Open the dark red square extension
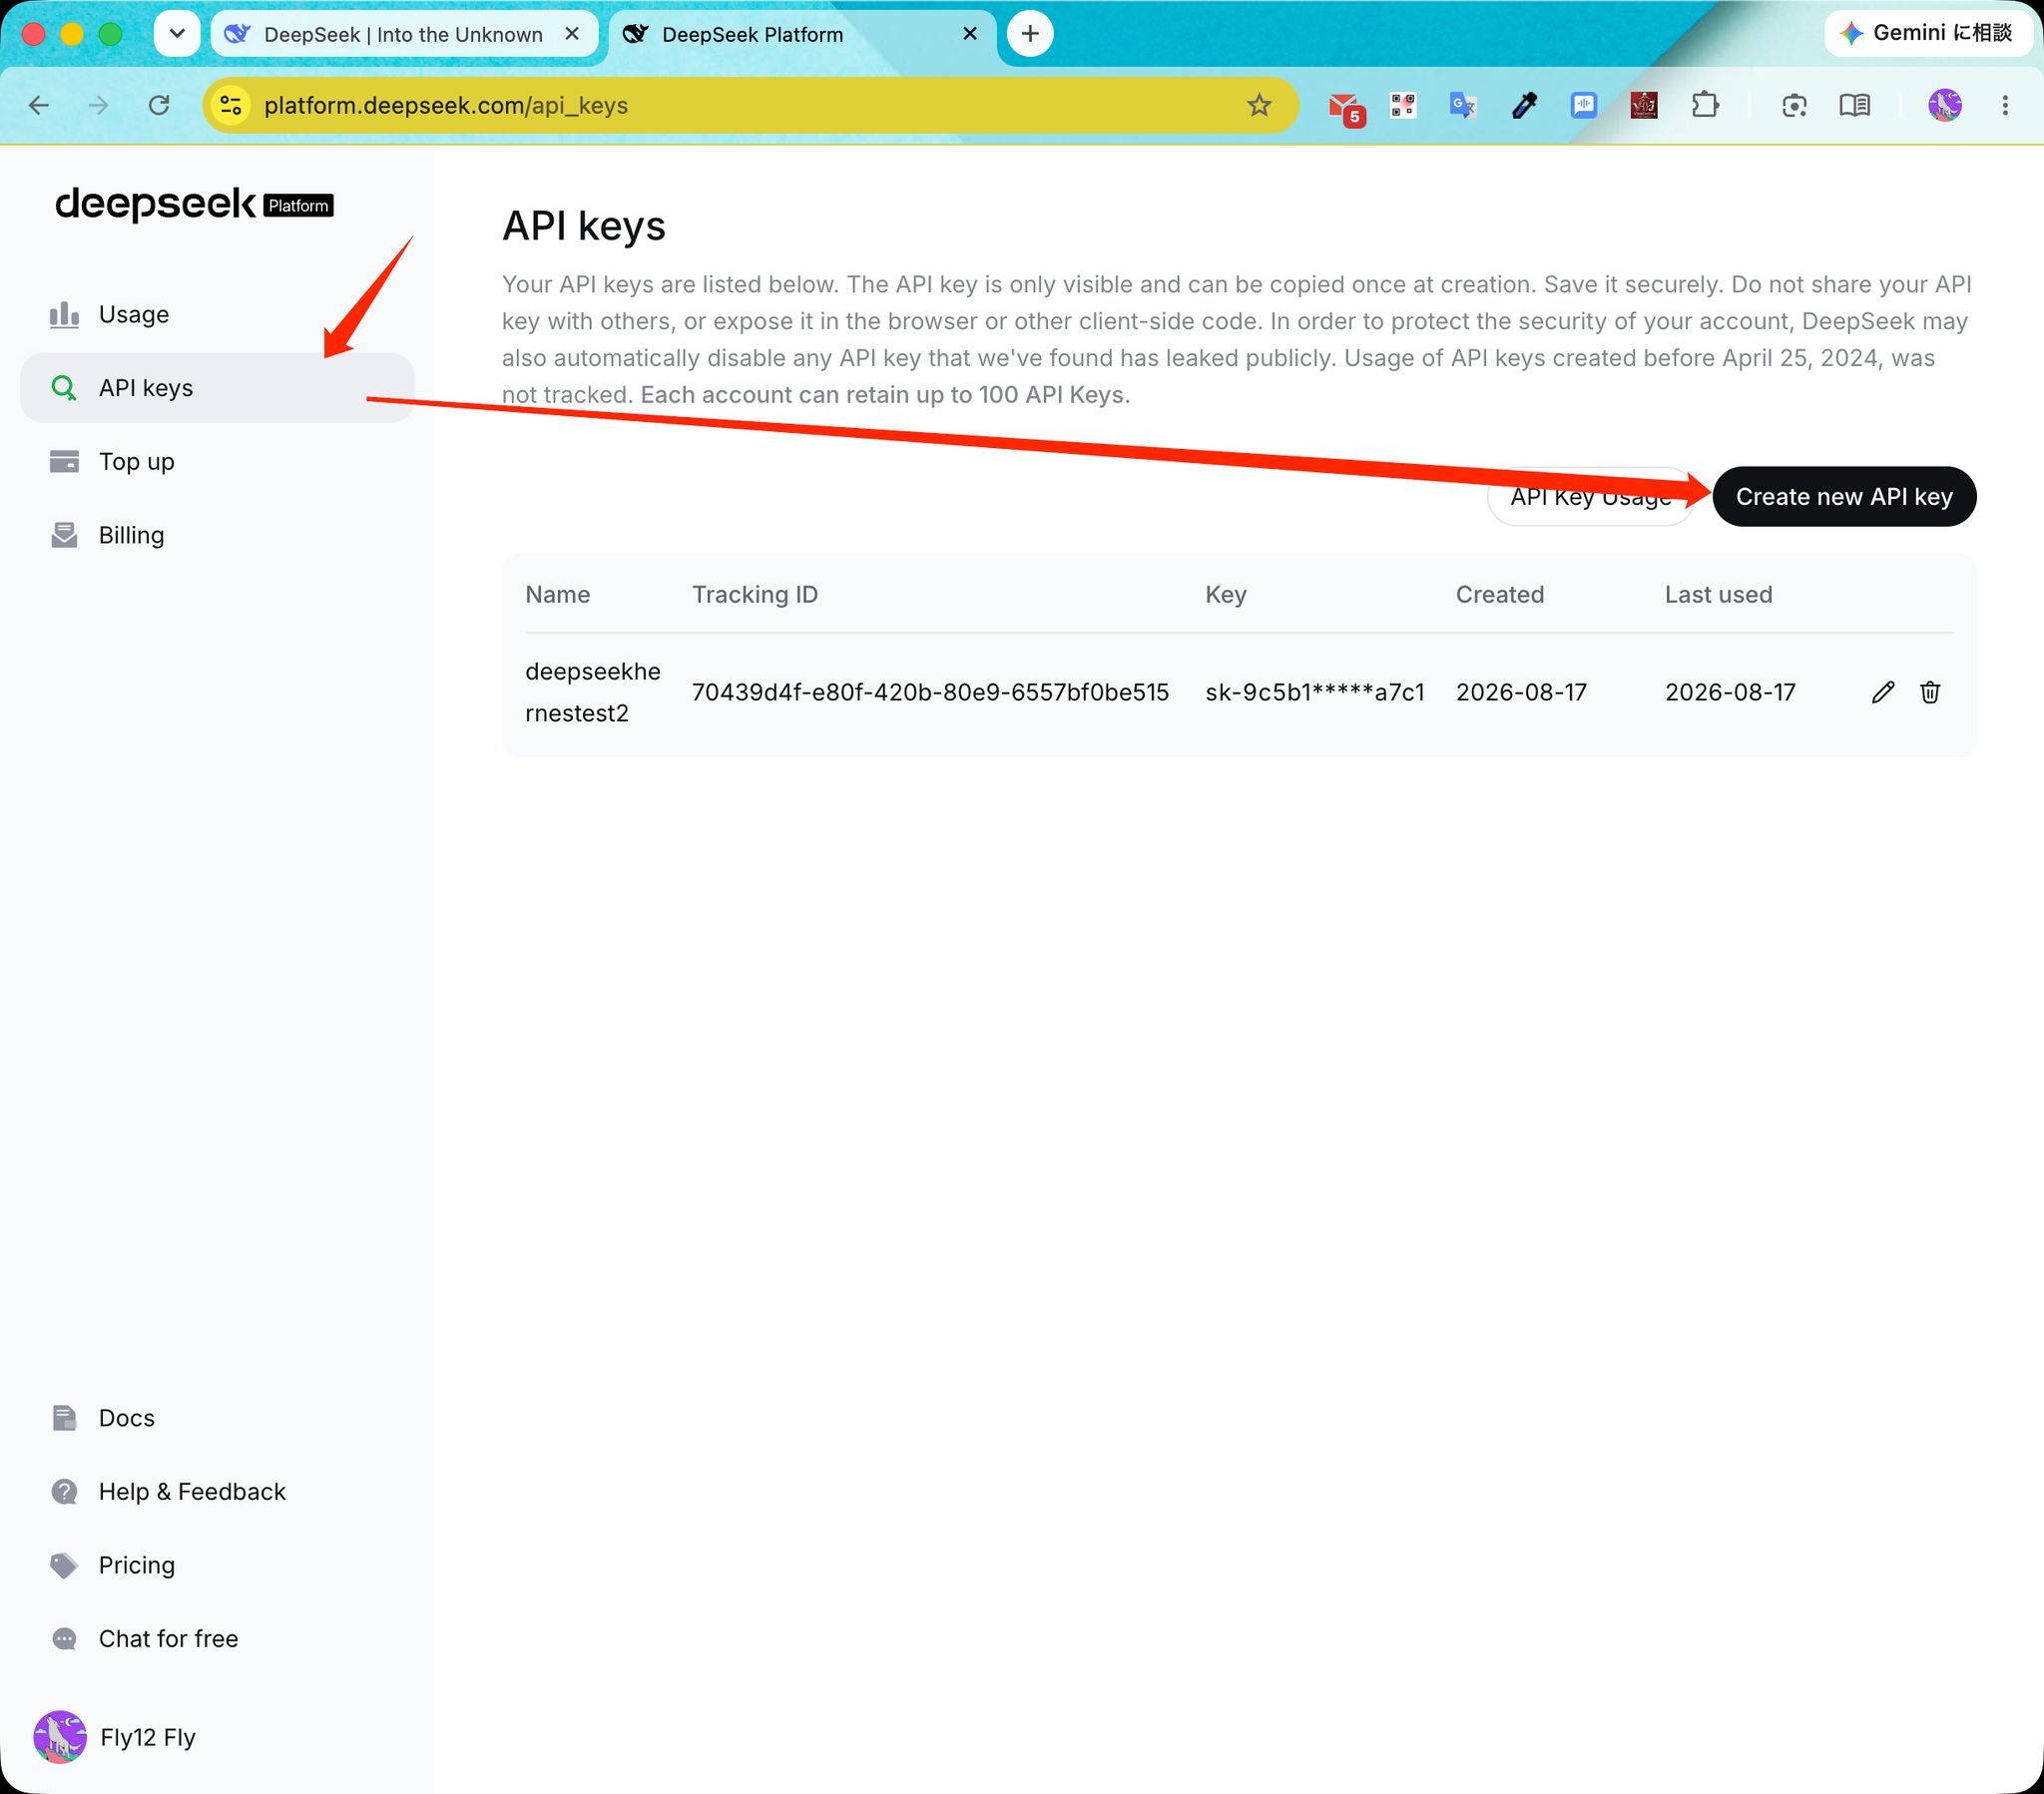2044x1794 pixels. (x=1644, y=105)
